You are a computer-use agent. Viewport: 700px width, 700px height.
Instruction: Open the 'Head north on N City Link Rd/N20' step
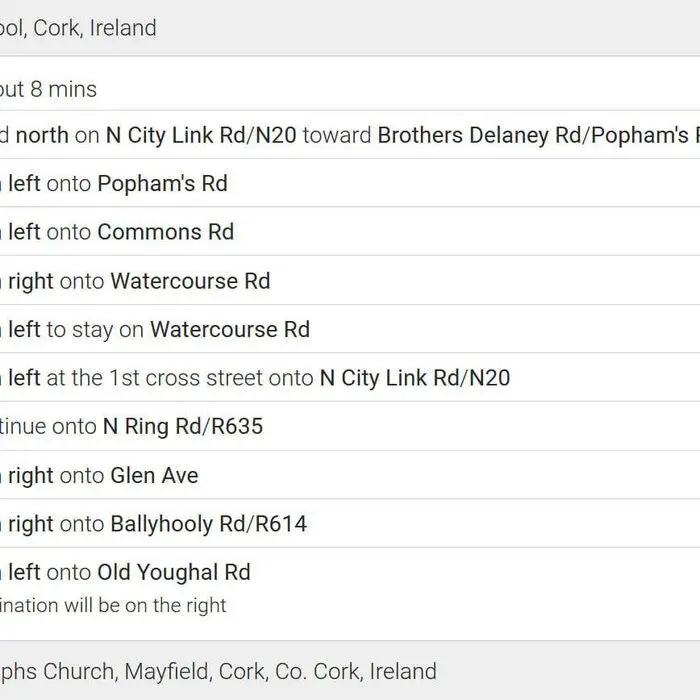pos(350,135)
